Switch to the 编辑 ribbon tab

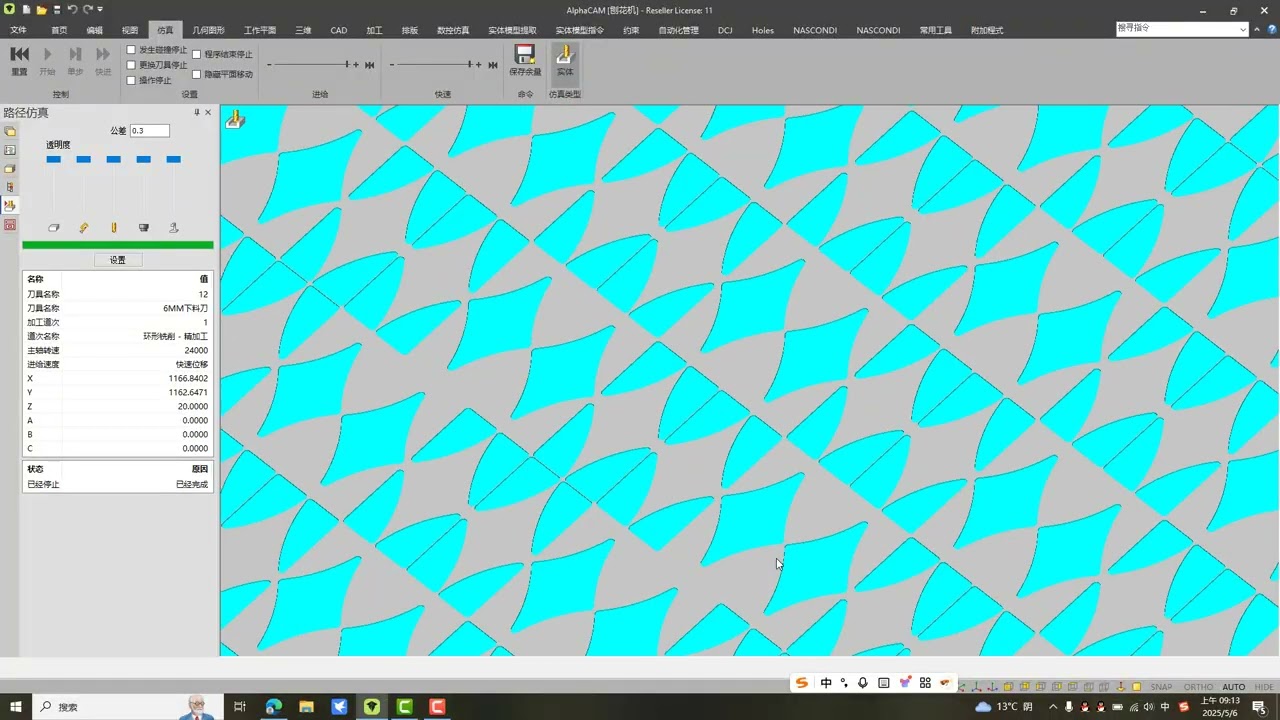[94, 30]
